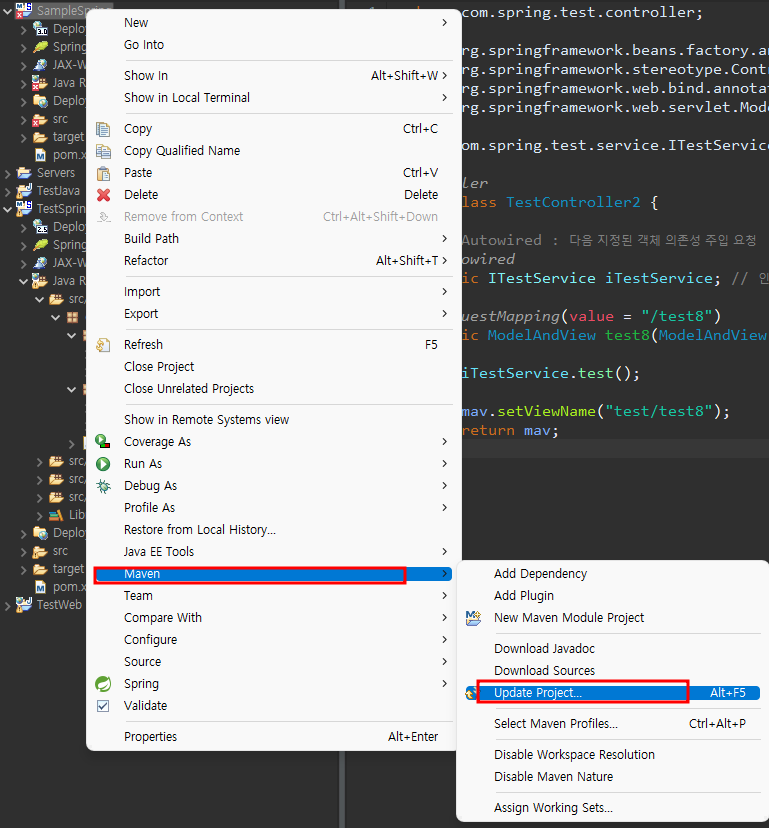Open the Source submenu
The width and height of the screenshot is (769, 828).
[x=274, y=662]
